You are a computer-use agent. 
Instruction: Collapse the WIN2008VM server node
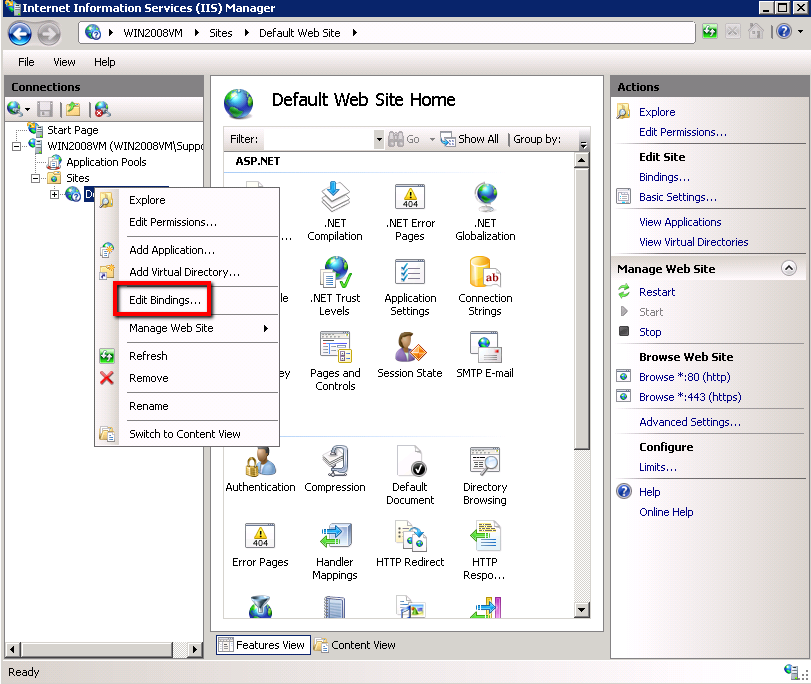(17, 146)
